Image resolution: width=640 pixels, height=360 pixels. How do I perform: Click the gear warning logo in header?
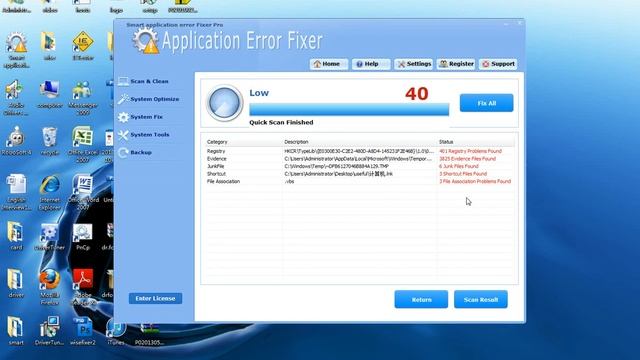click(146, 41)
